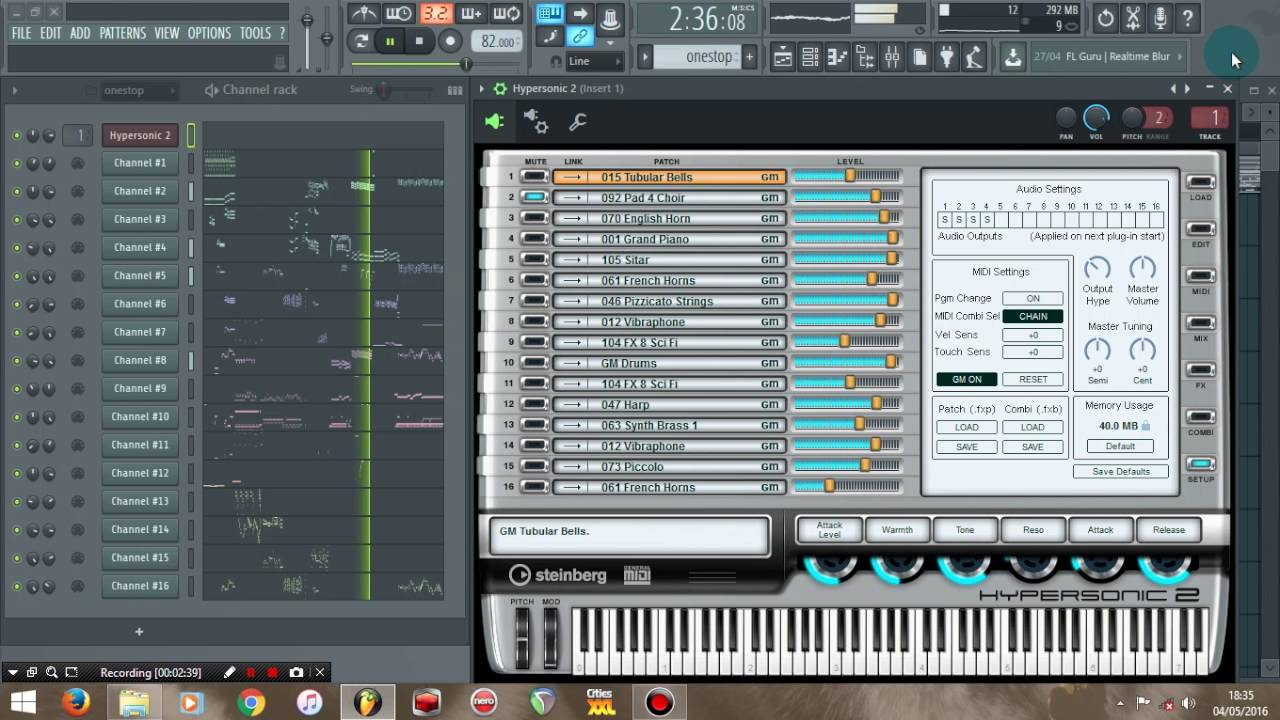This screenshot has width=1280, height=720.
Task: Click the download news icon
Action: point(1013,57)
